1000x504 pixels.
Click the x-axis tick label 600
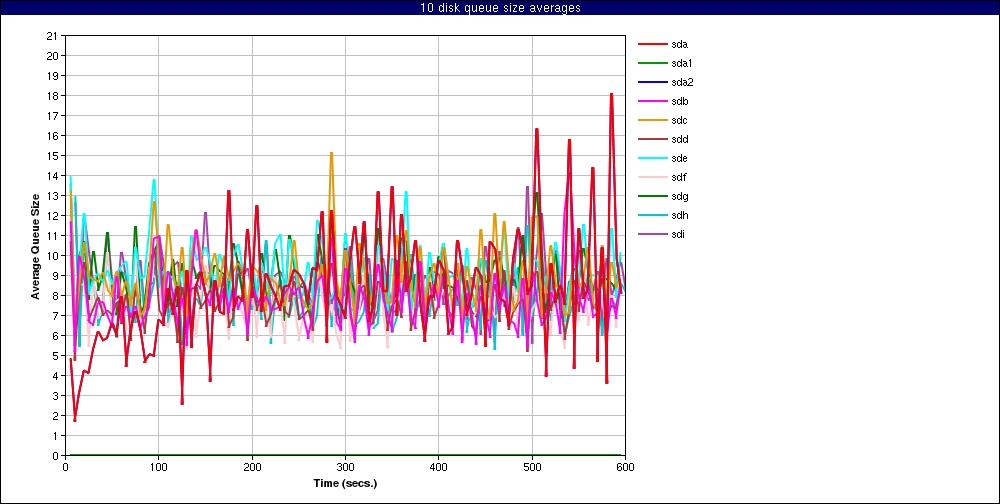624,467
